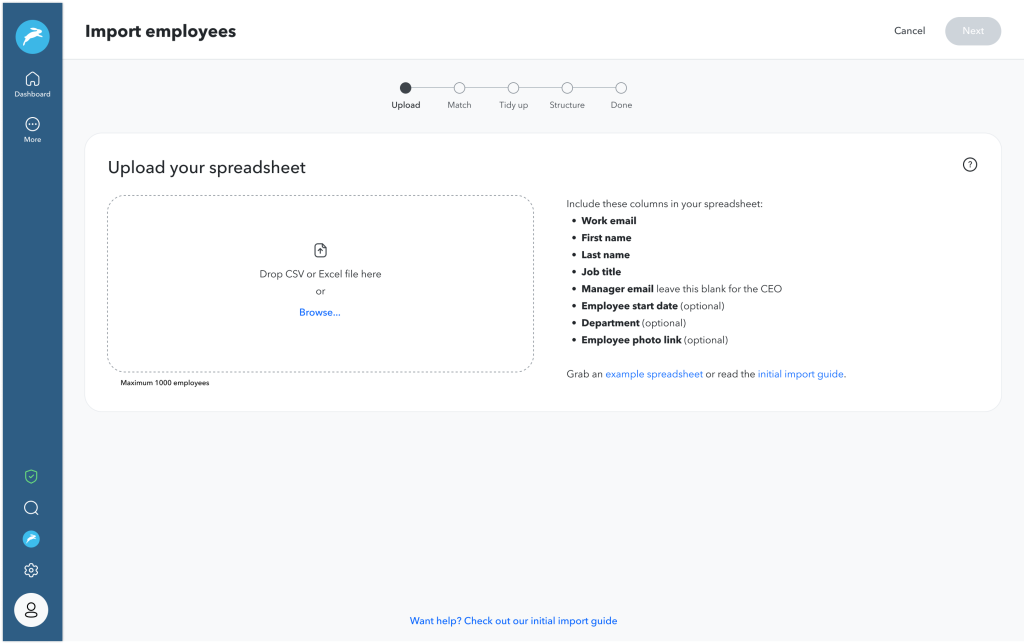Viewport: 1024px width, 644px height.
Task: Select the blue dolphin icon near the bottom sidebar
Action: [31, 539]
